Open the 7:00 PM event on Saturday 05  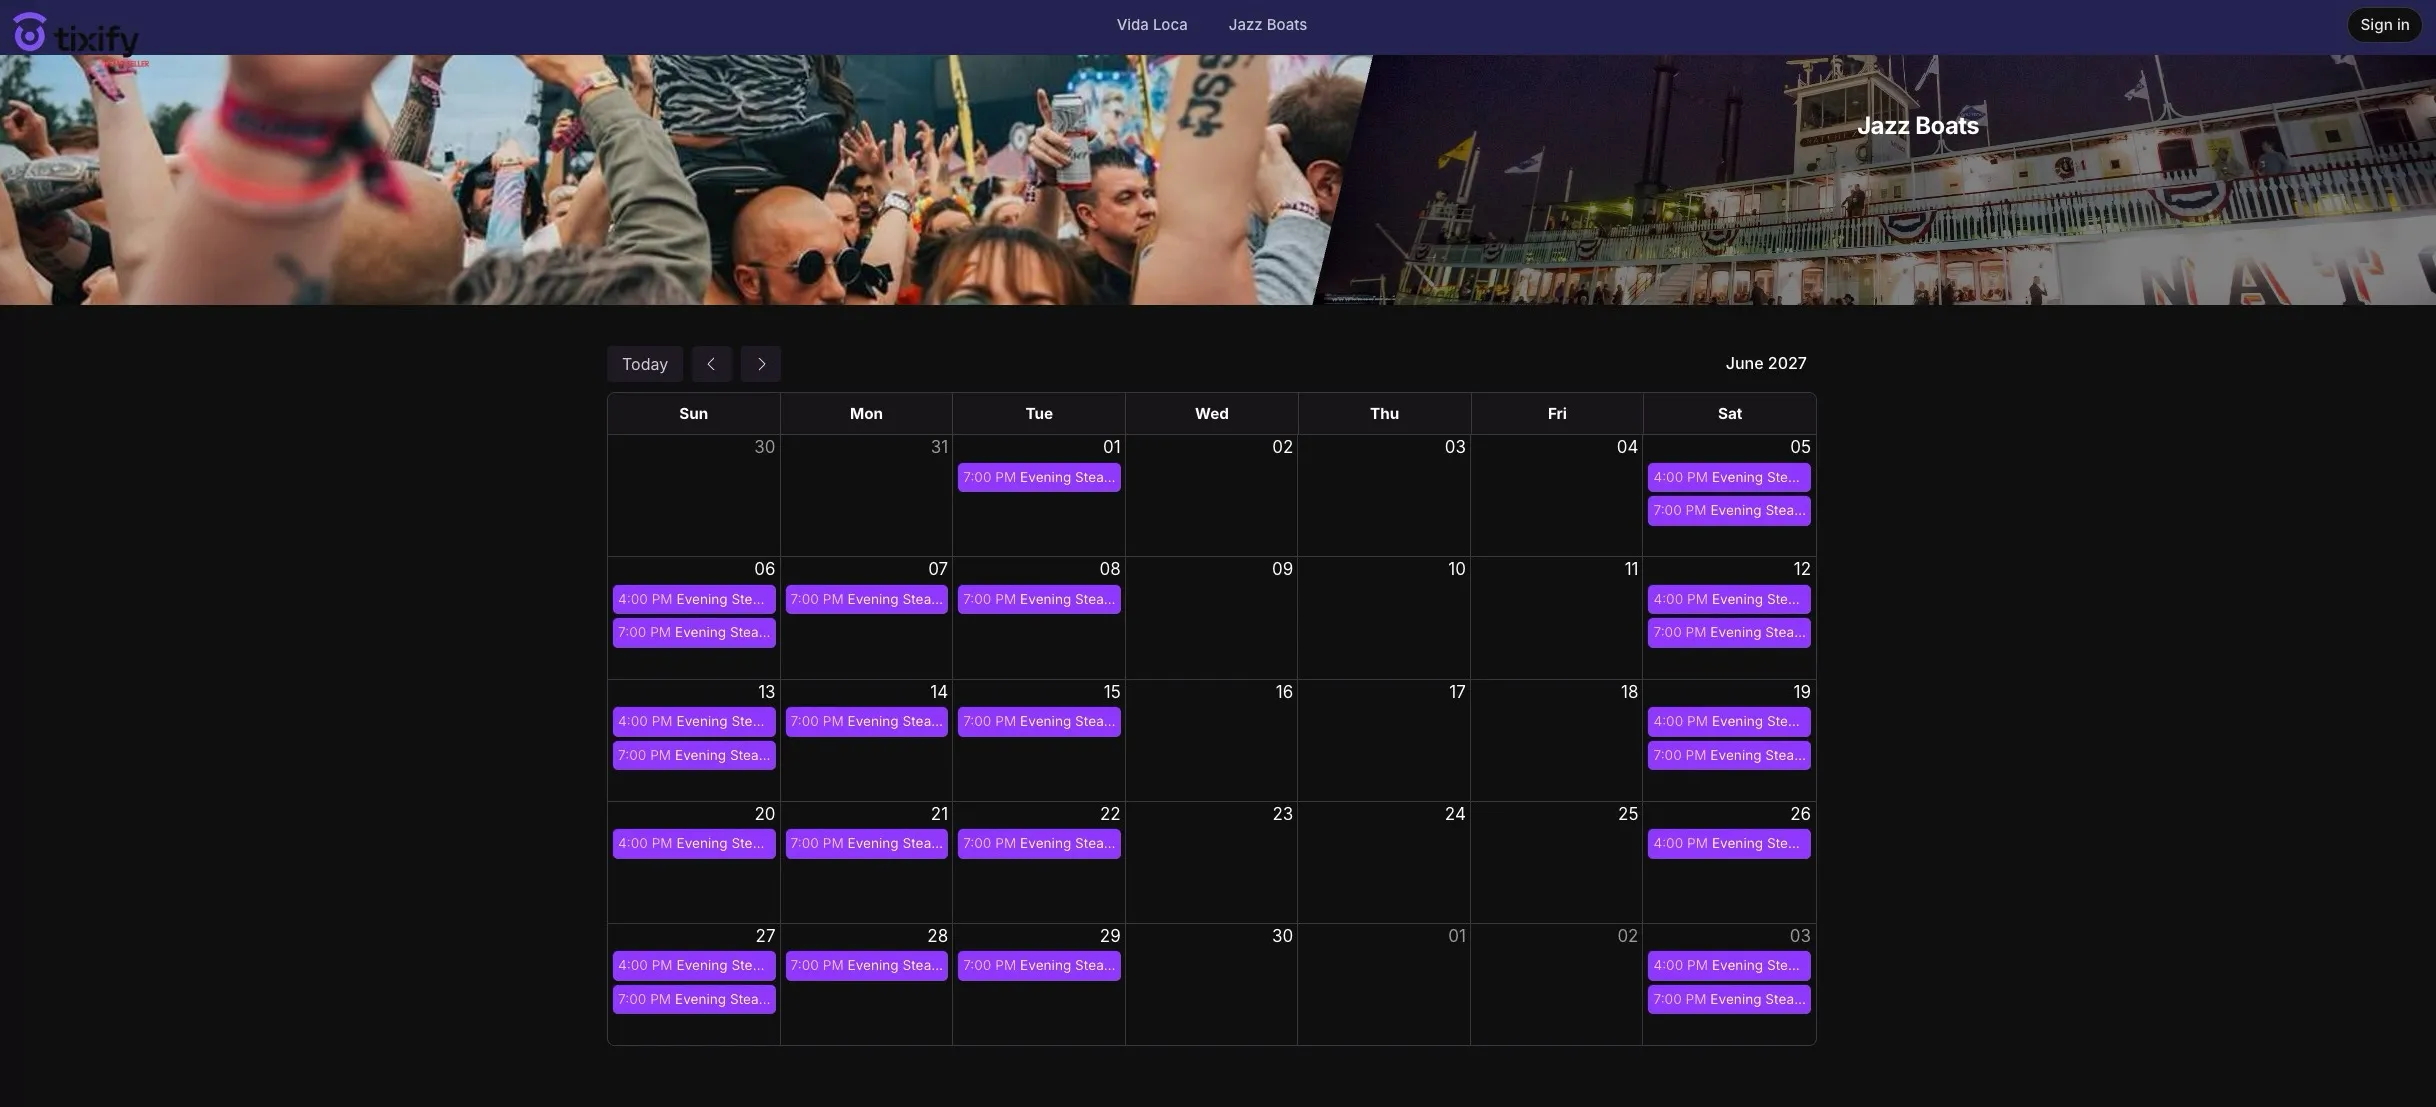click(x=1729, y=511)
